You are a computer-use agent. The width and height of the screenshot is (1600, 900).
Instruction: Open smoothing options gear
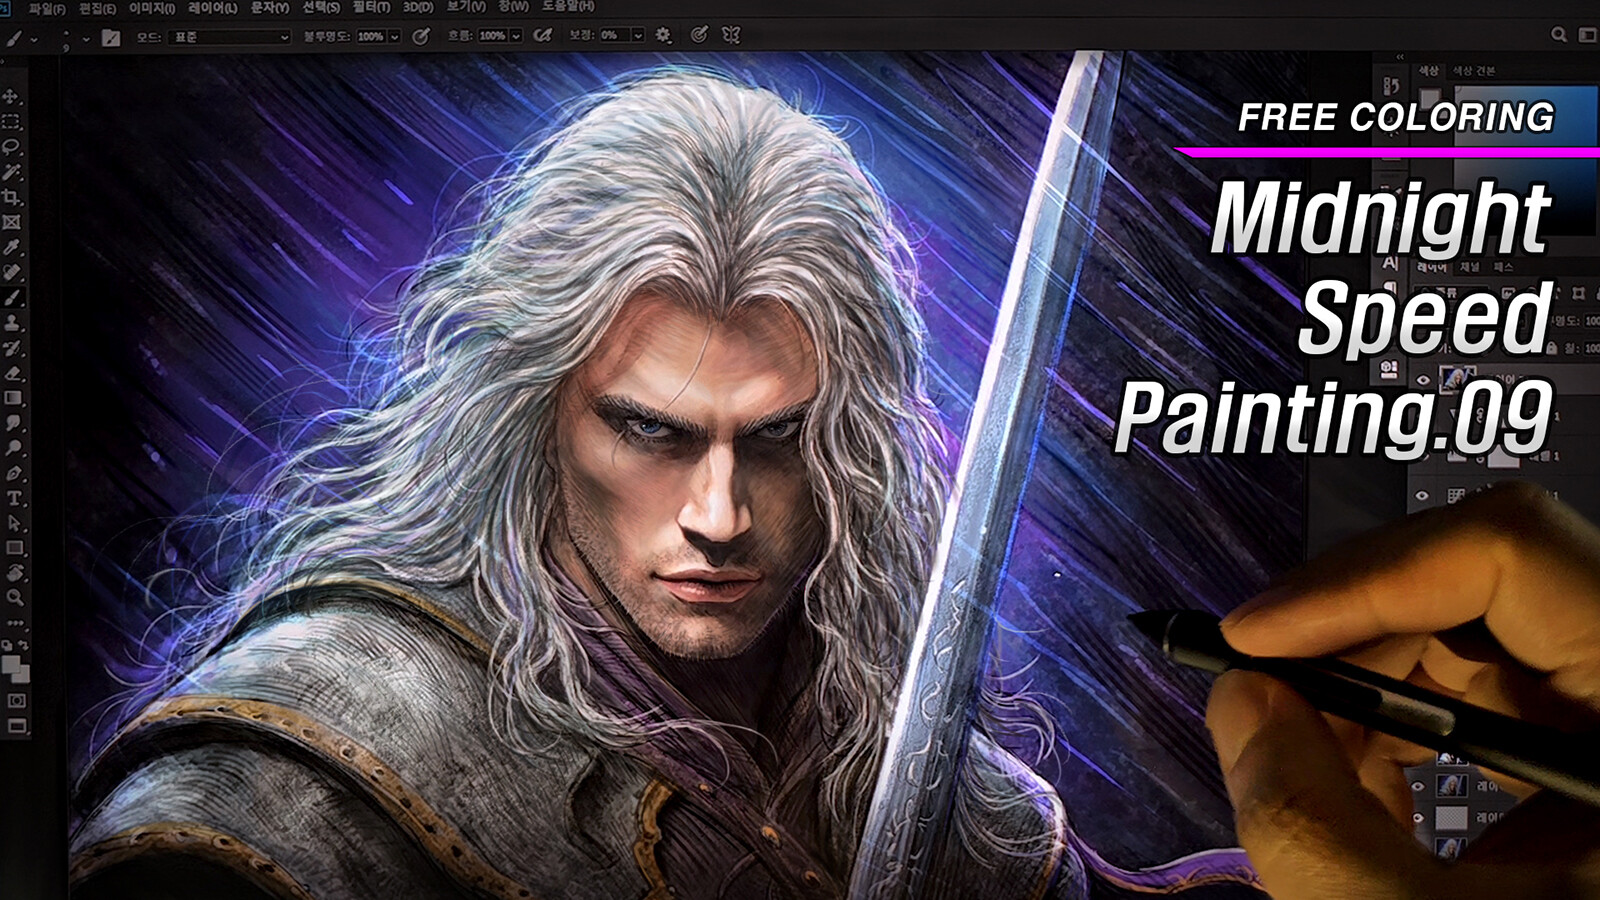663,35
